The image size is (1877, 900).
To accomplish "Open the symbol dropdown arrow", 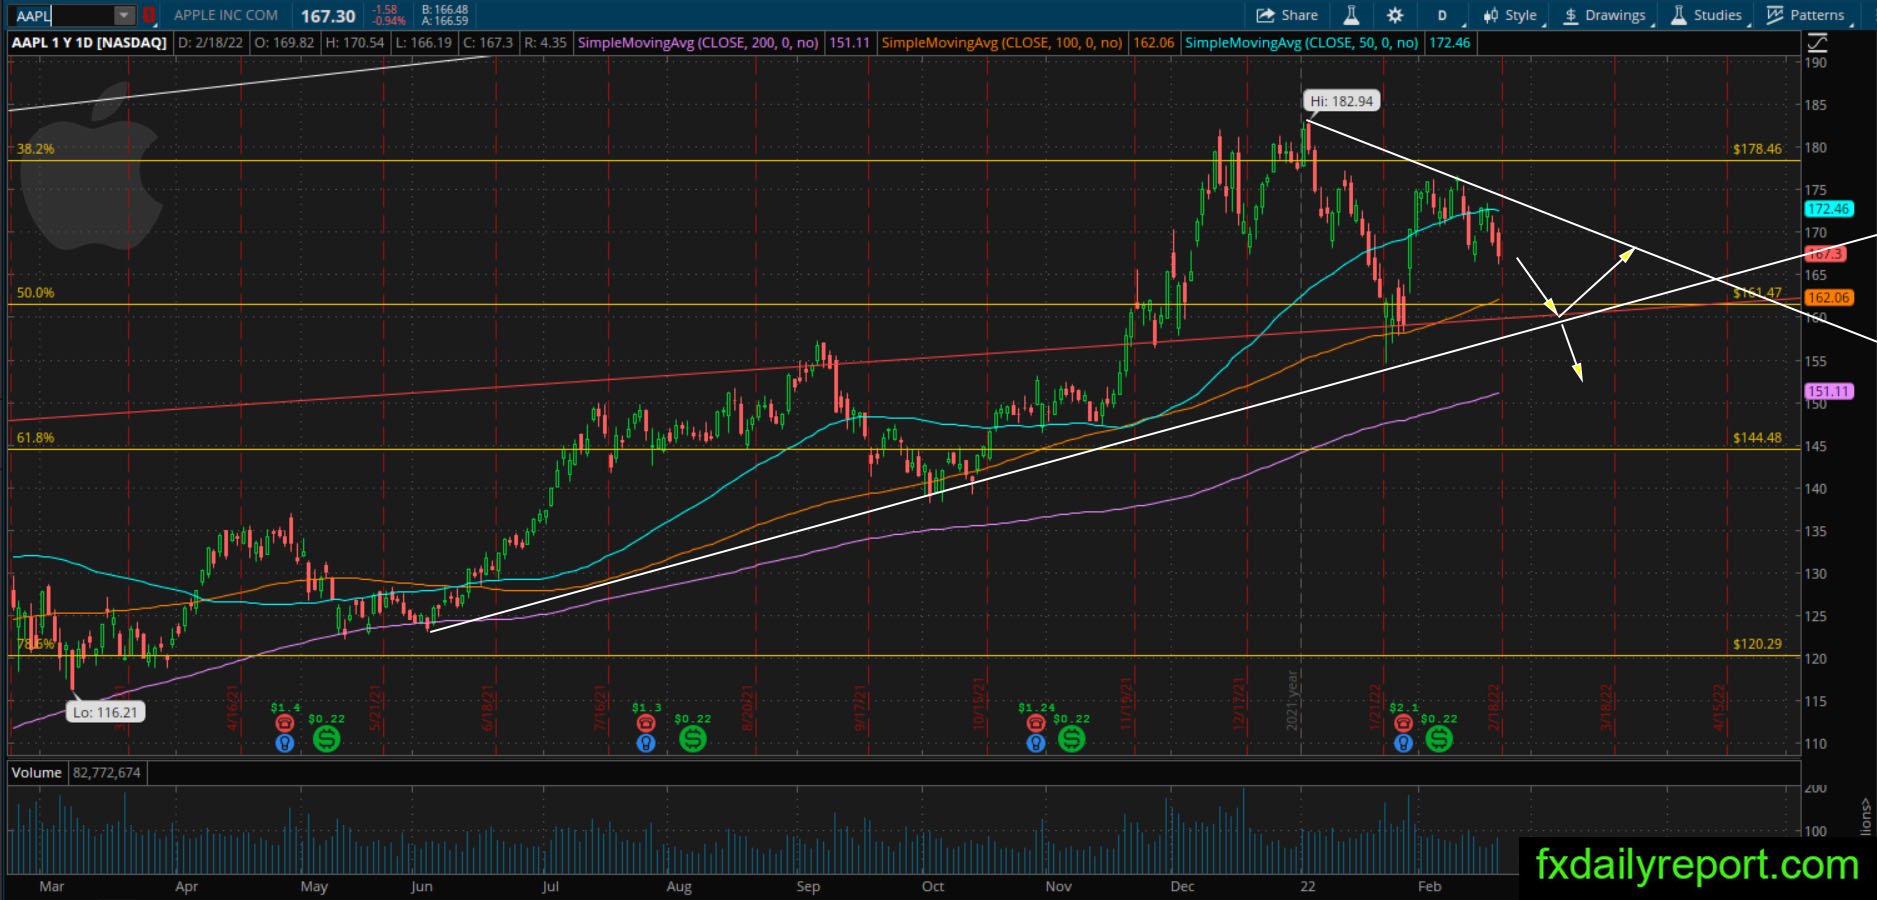I will pos(124,15).
